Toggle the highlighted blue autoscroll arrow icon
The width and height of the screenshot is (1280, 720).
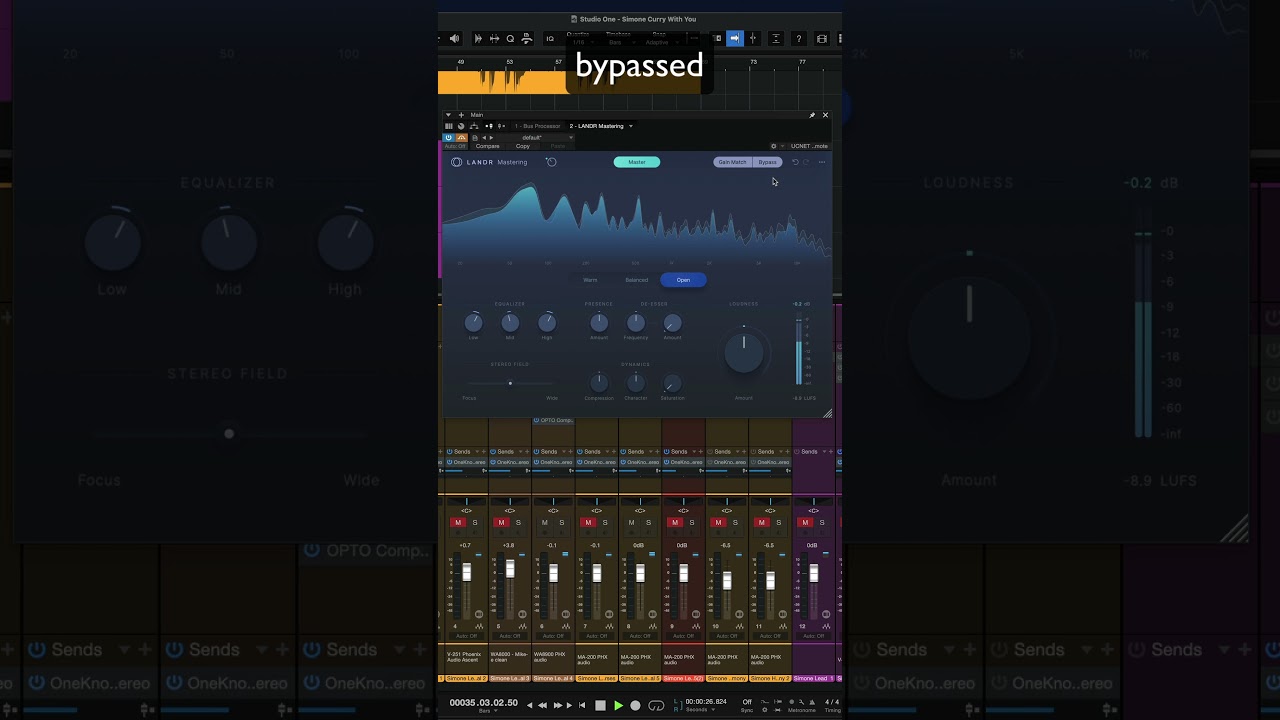pyautogui.click(x=735, y=39)
